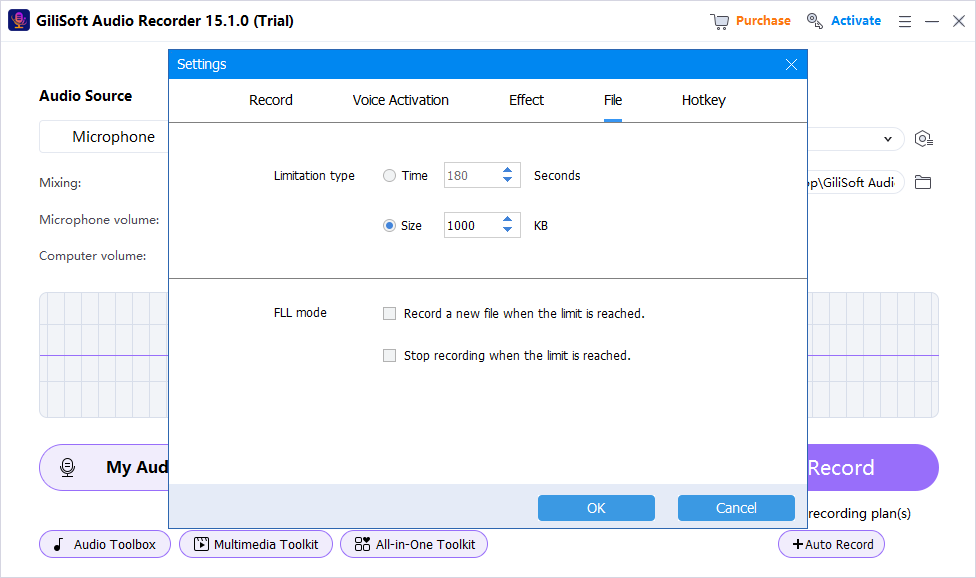The image size is (976, 578).
Task: Click the key Activate icon
Action: click(814, 21)
